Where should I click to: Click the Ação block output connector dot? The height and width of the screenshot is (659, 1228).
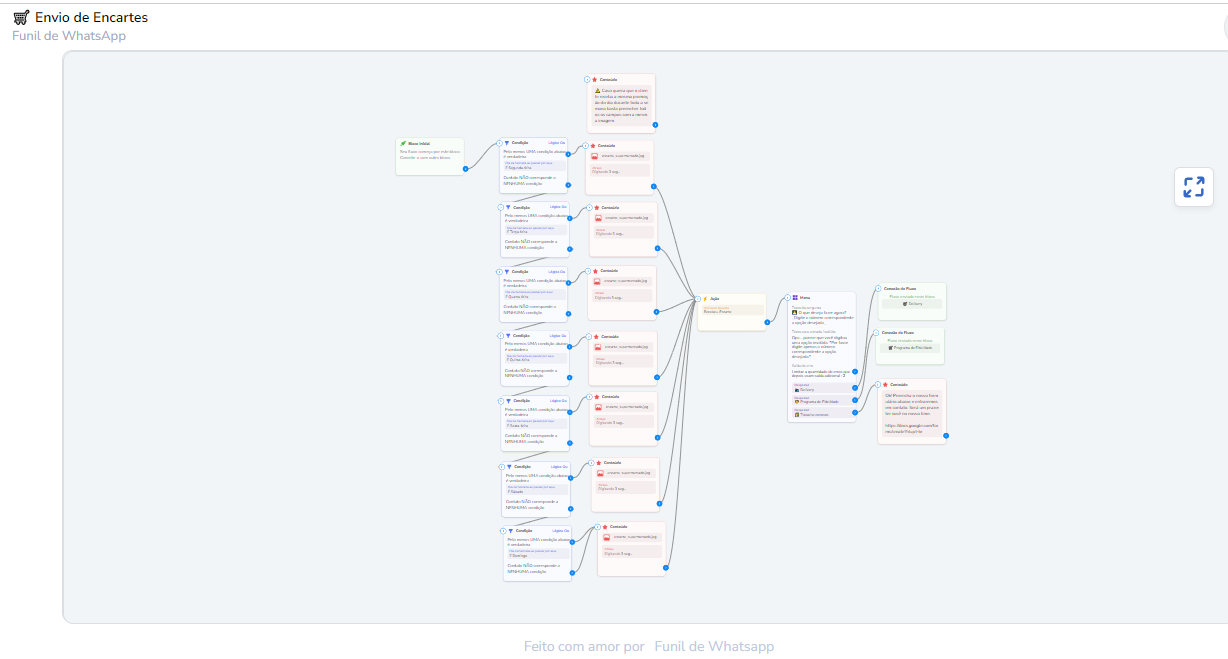coord(767,322)
